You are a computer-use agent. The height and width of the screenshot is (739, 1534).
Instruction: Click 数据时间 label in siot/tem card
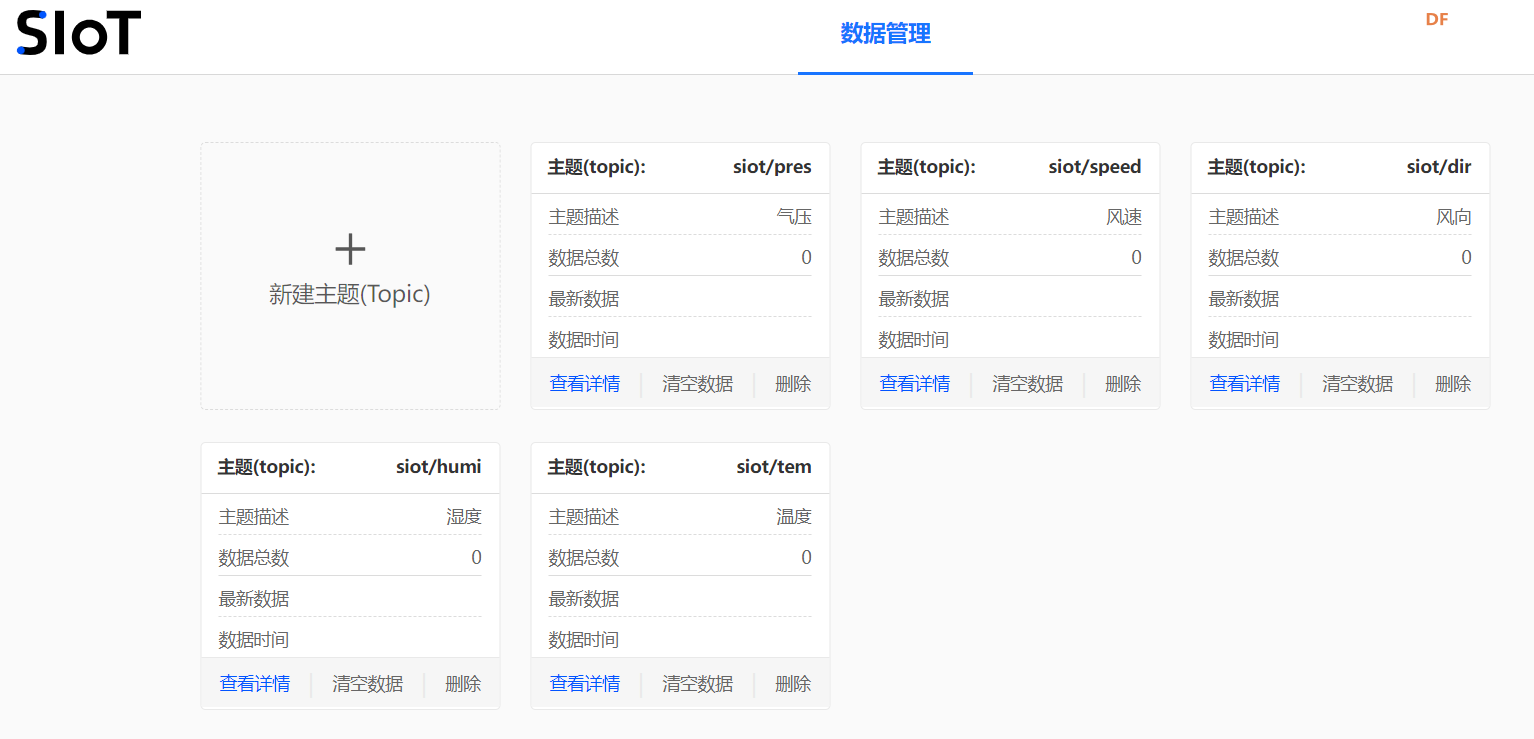584,640
